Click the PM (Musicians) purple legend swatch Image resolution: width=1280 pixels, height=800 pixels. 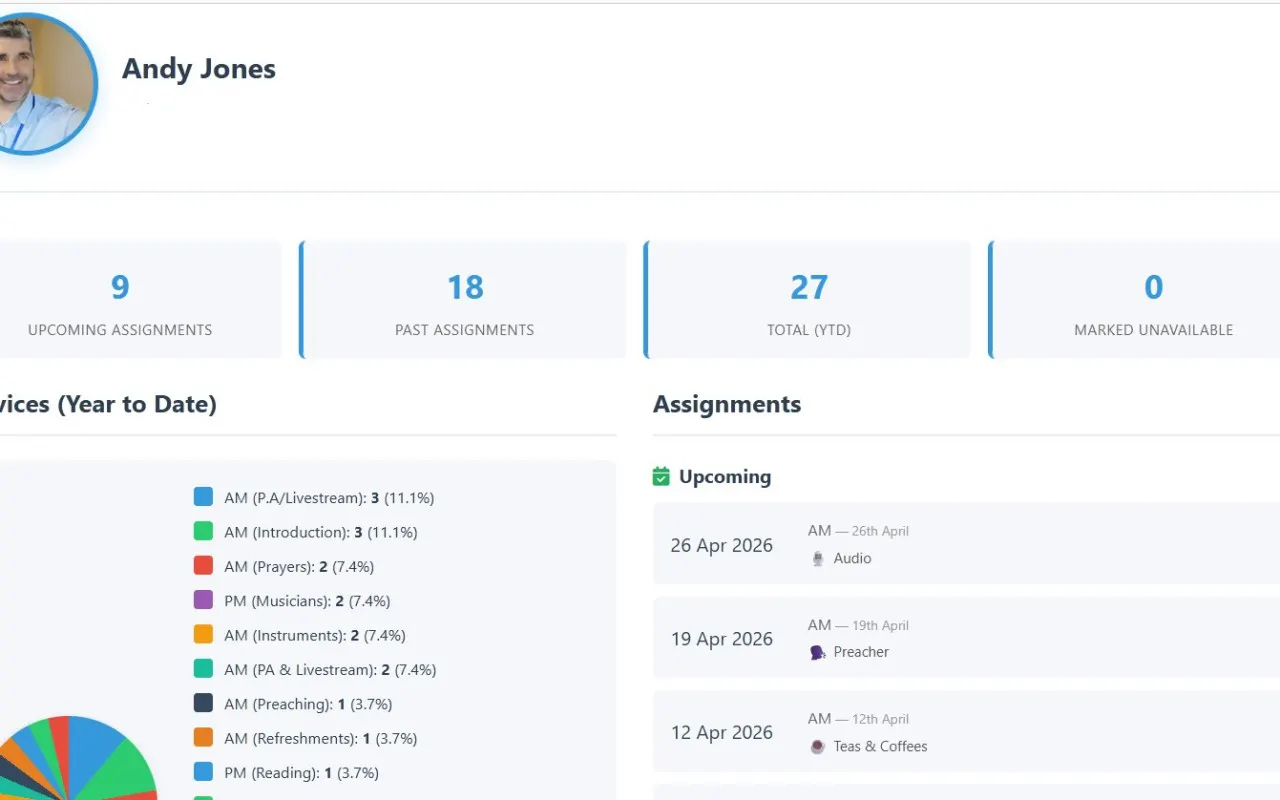pos(203,600)
